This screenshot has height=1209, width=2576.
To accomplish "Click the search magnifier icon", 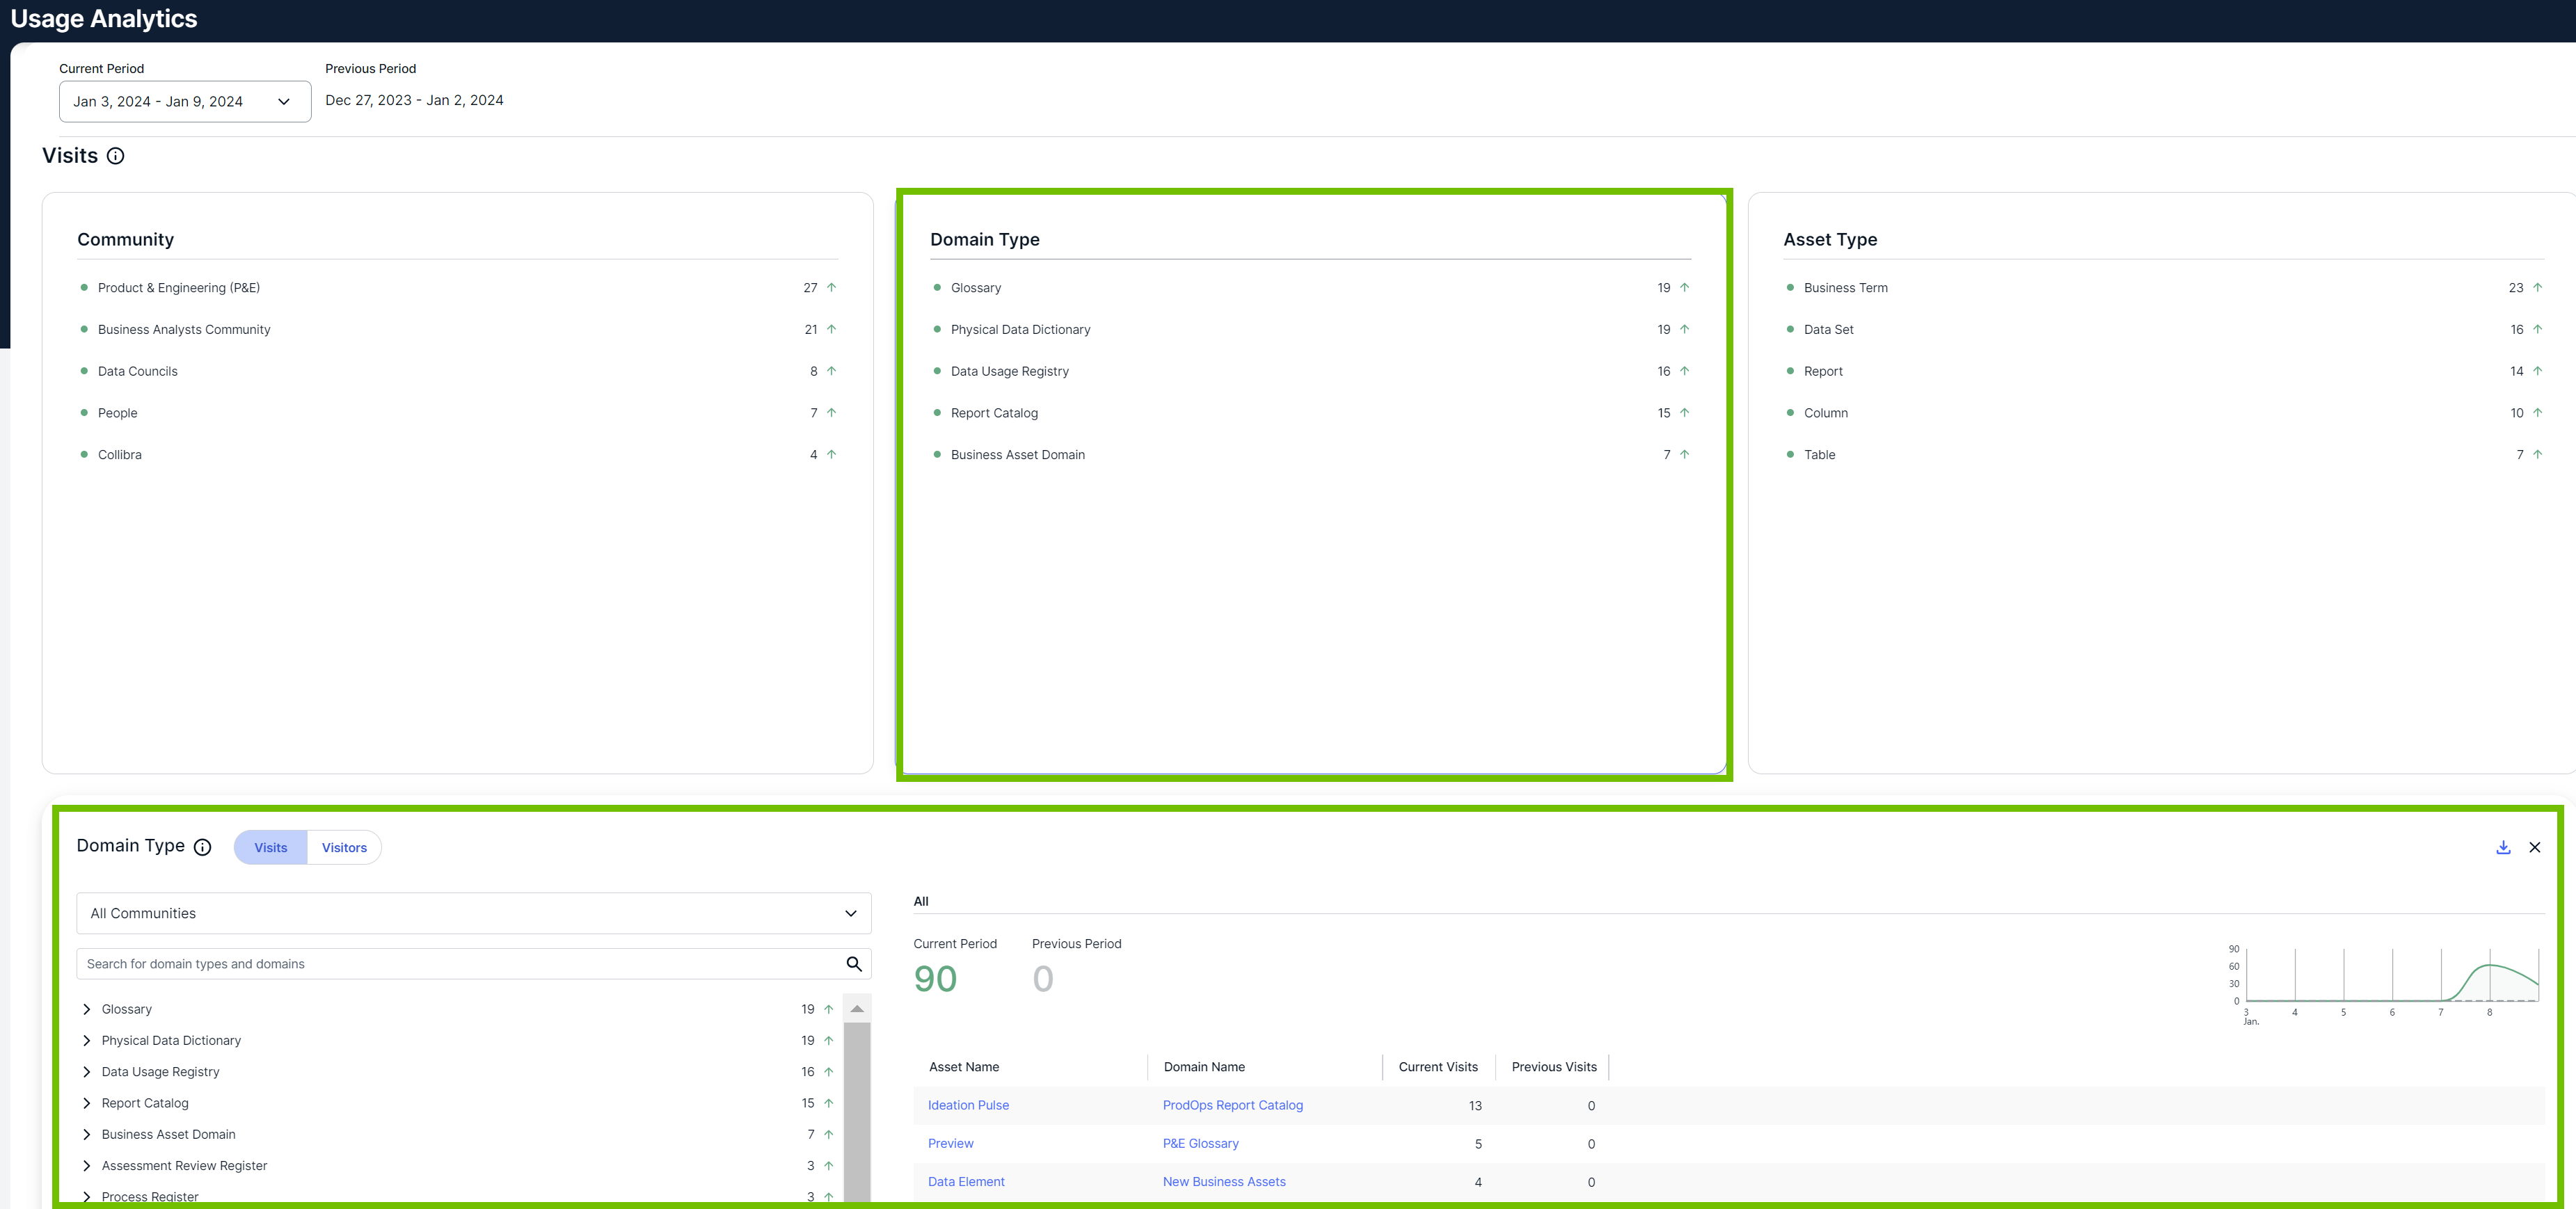I will click(x=854, y=964).
